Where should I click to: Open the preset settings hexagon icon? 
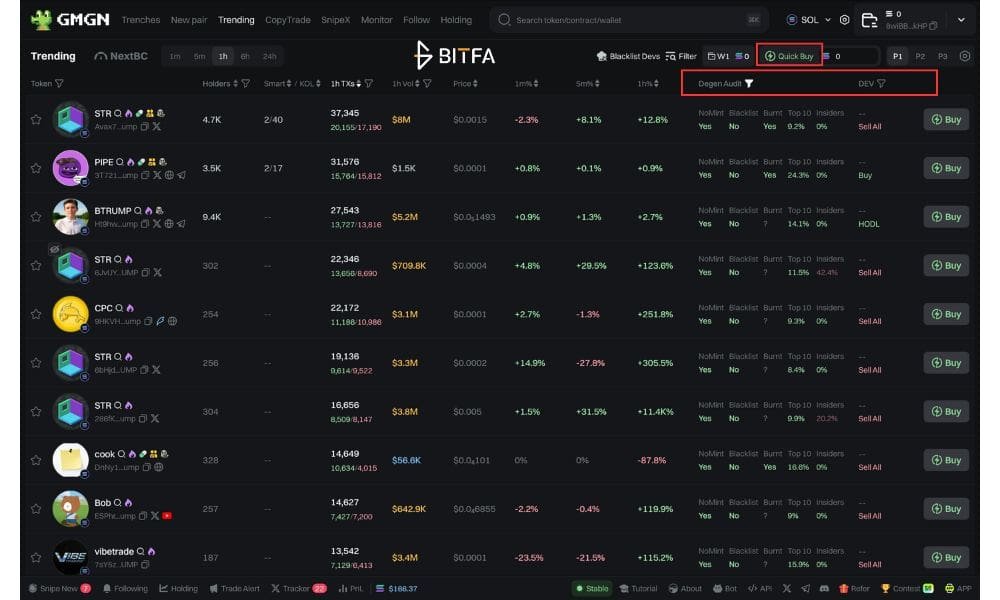[965, 56]
